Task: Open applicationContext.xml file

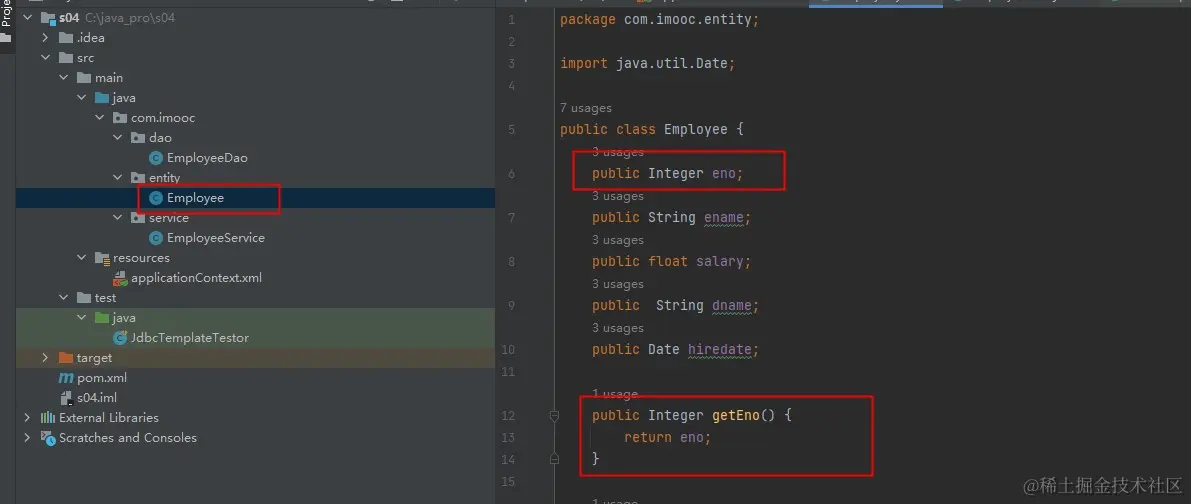Action: (197, 278)
